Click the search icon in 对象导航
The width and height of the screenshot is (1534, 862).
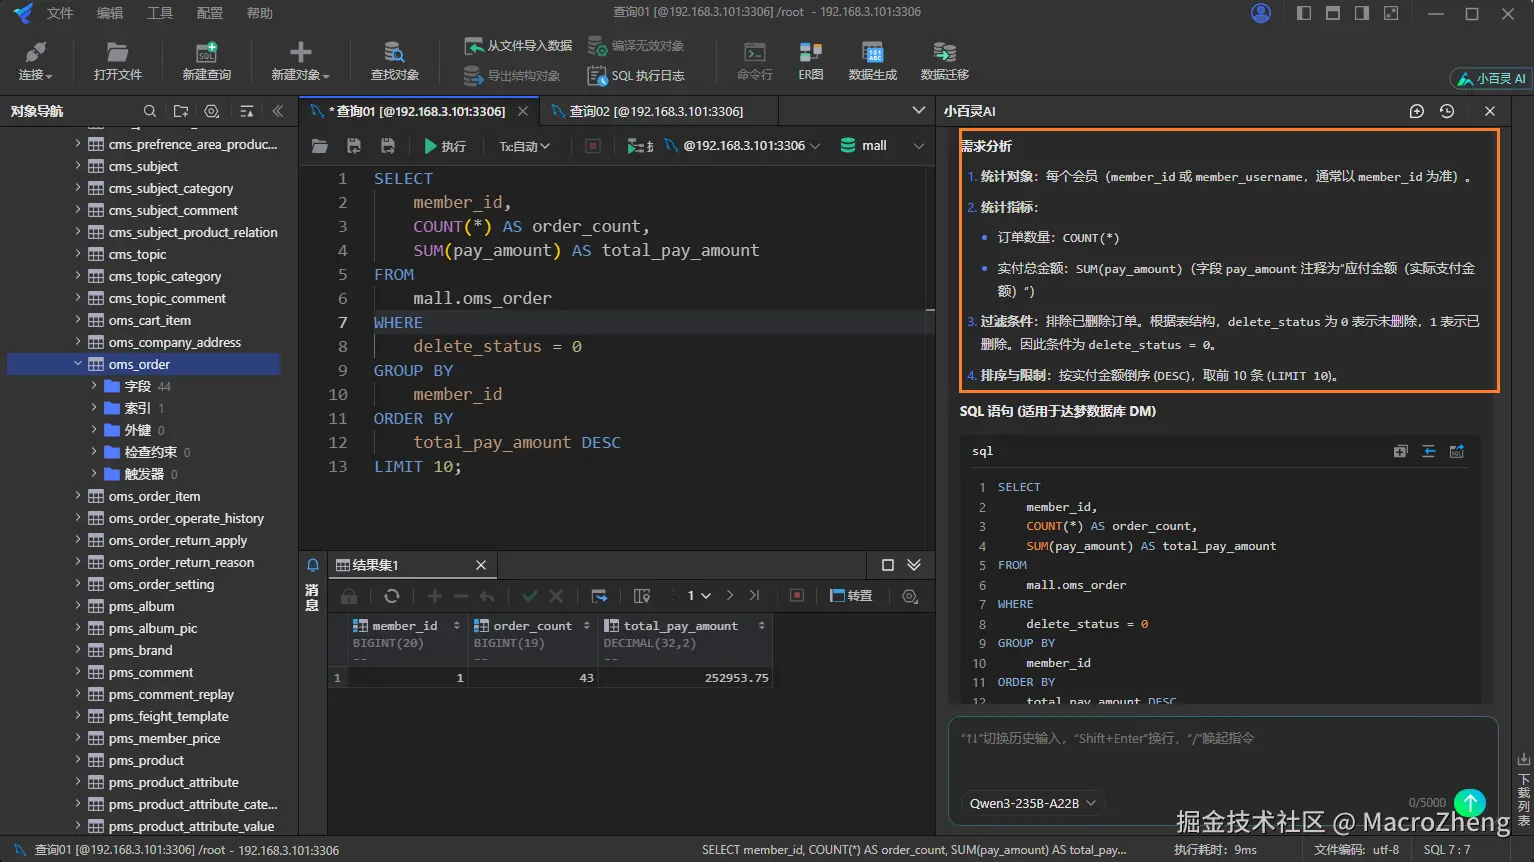150,111
